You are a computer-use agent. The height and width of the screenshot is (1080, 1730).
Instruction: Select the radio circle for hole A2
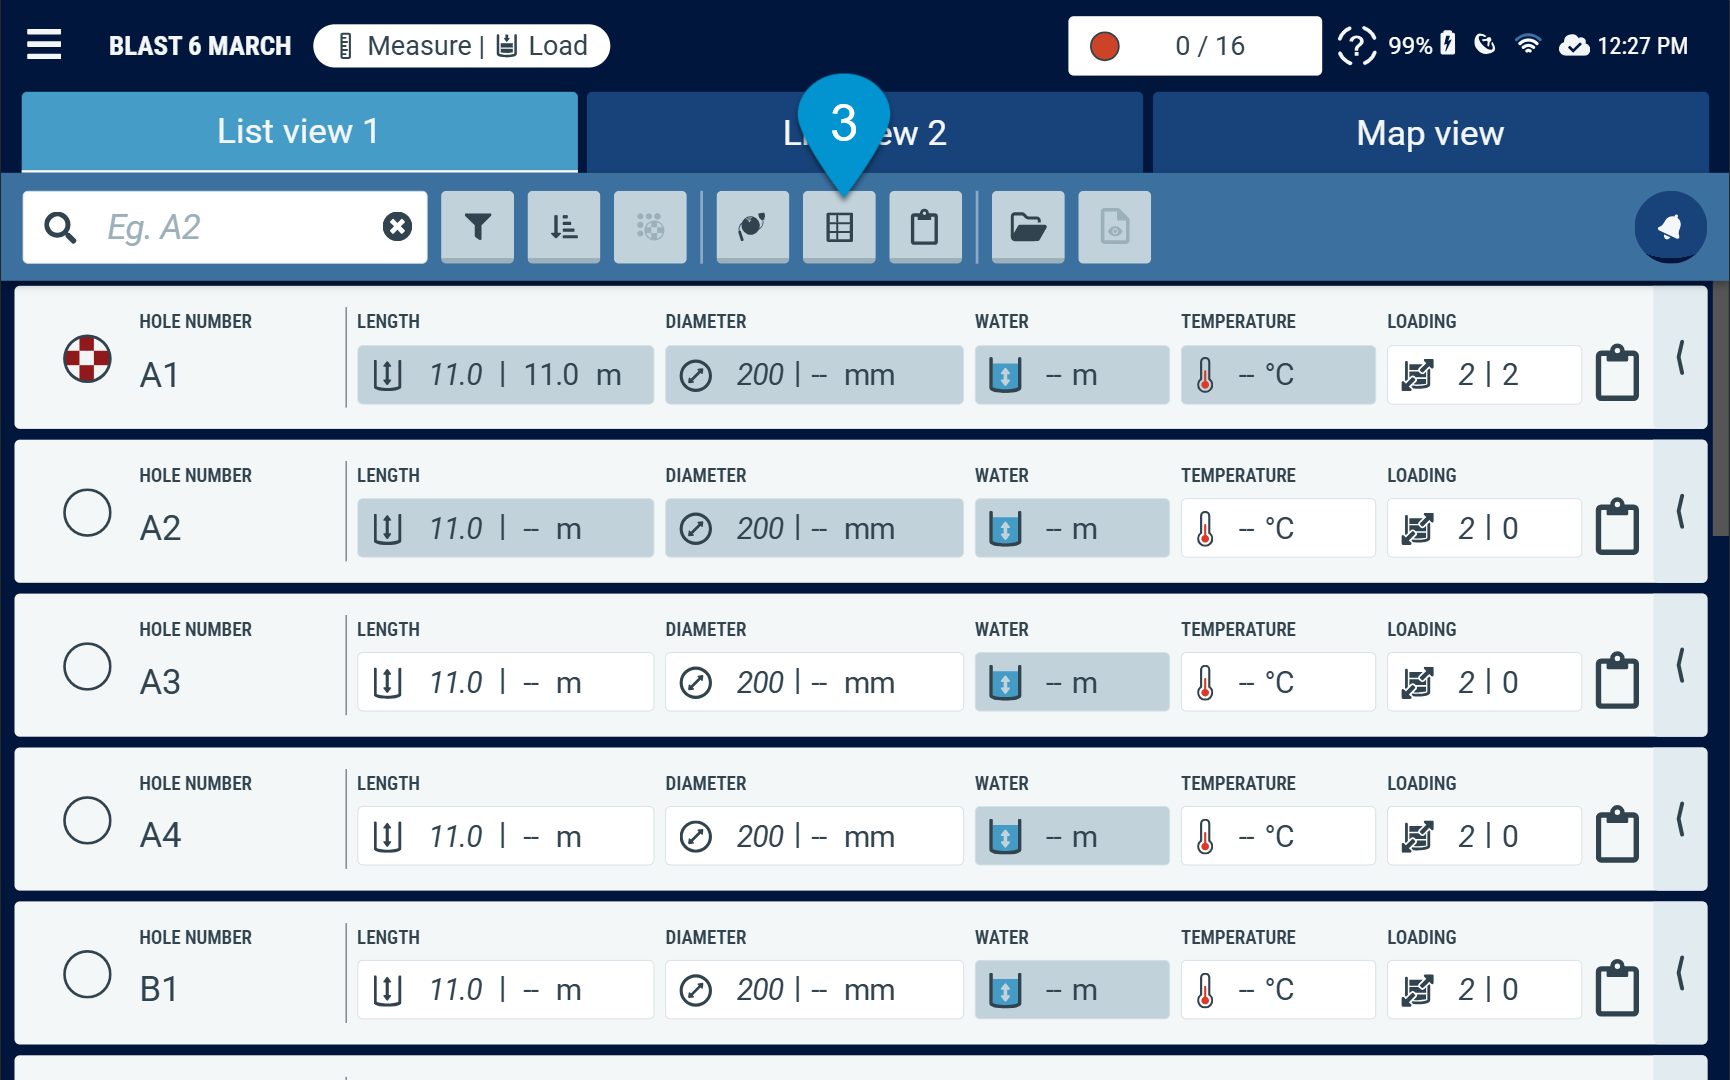pyautogui.click(x=87, y=512)
